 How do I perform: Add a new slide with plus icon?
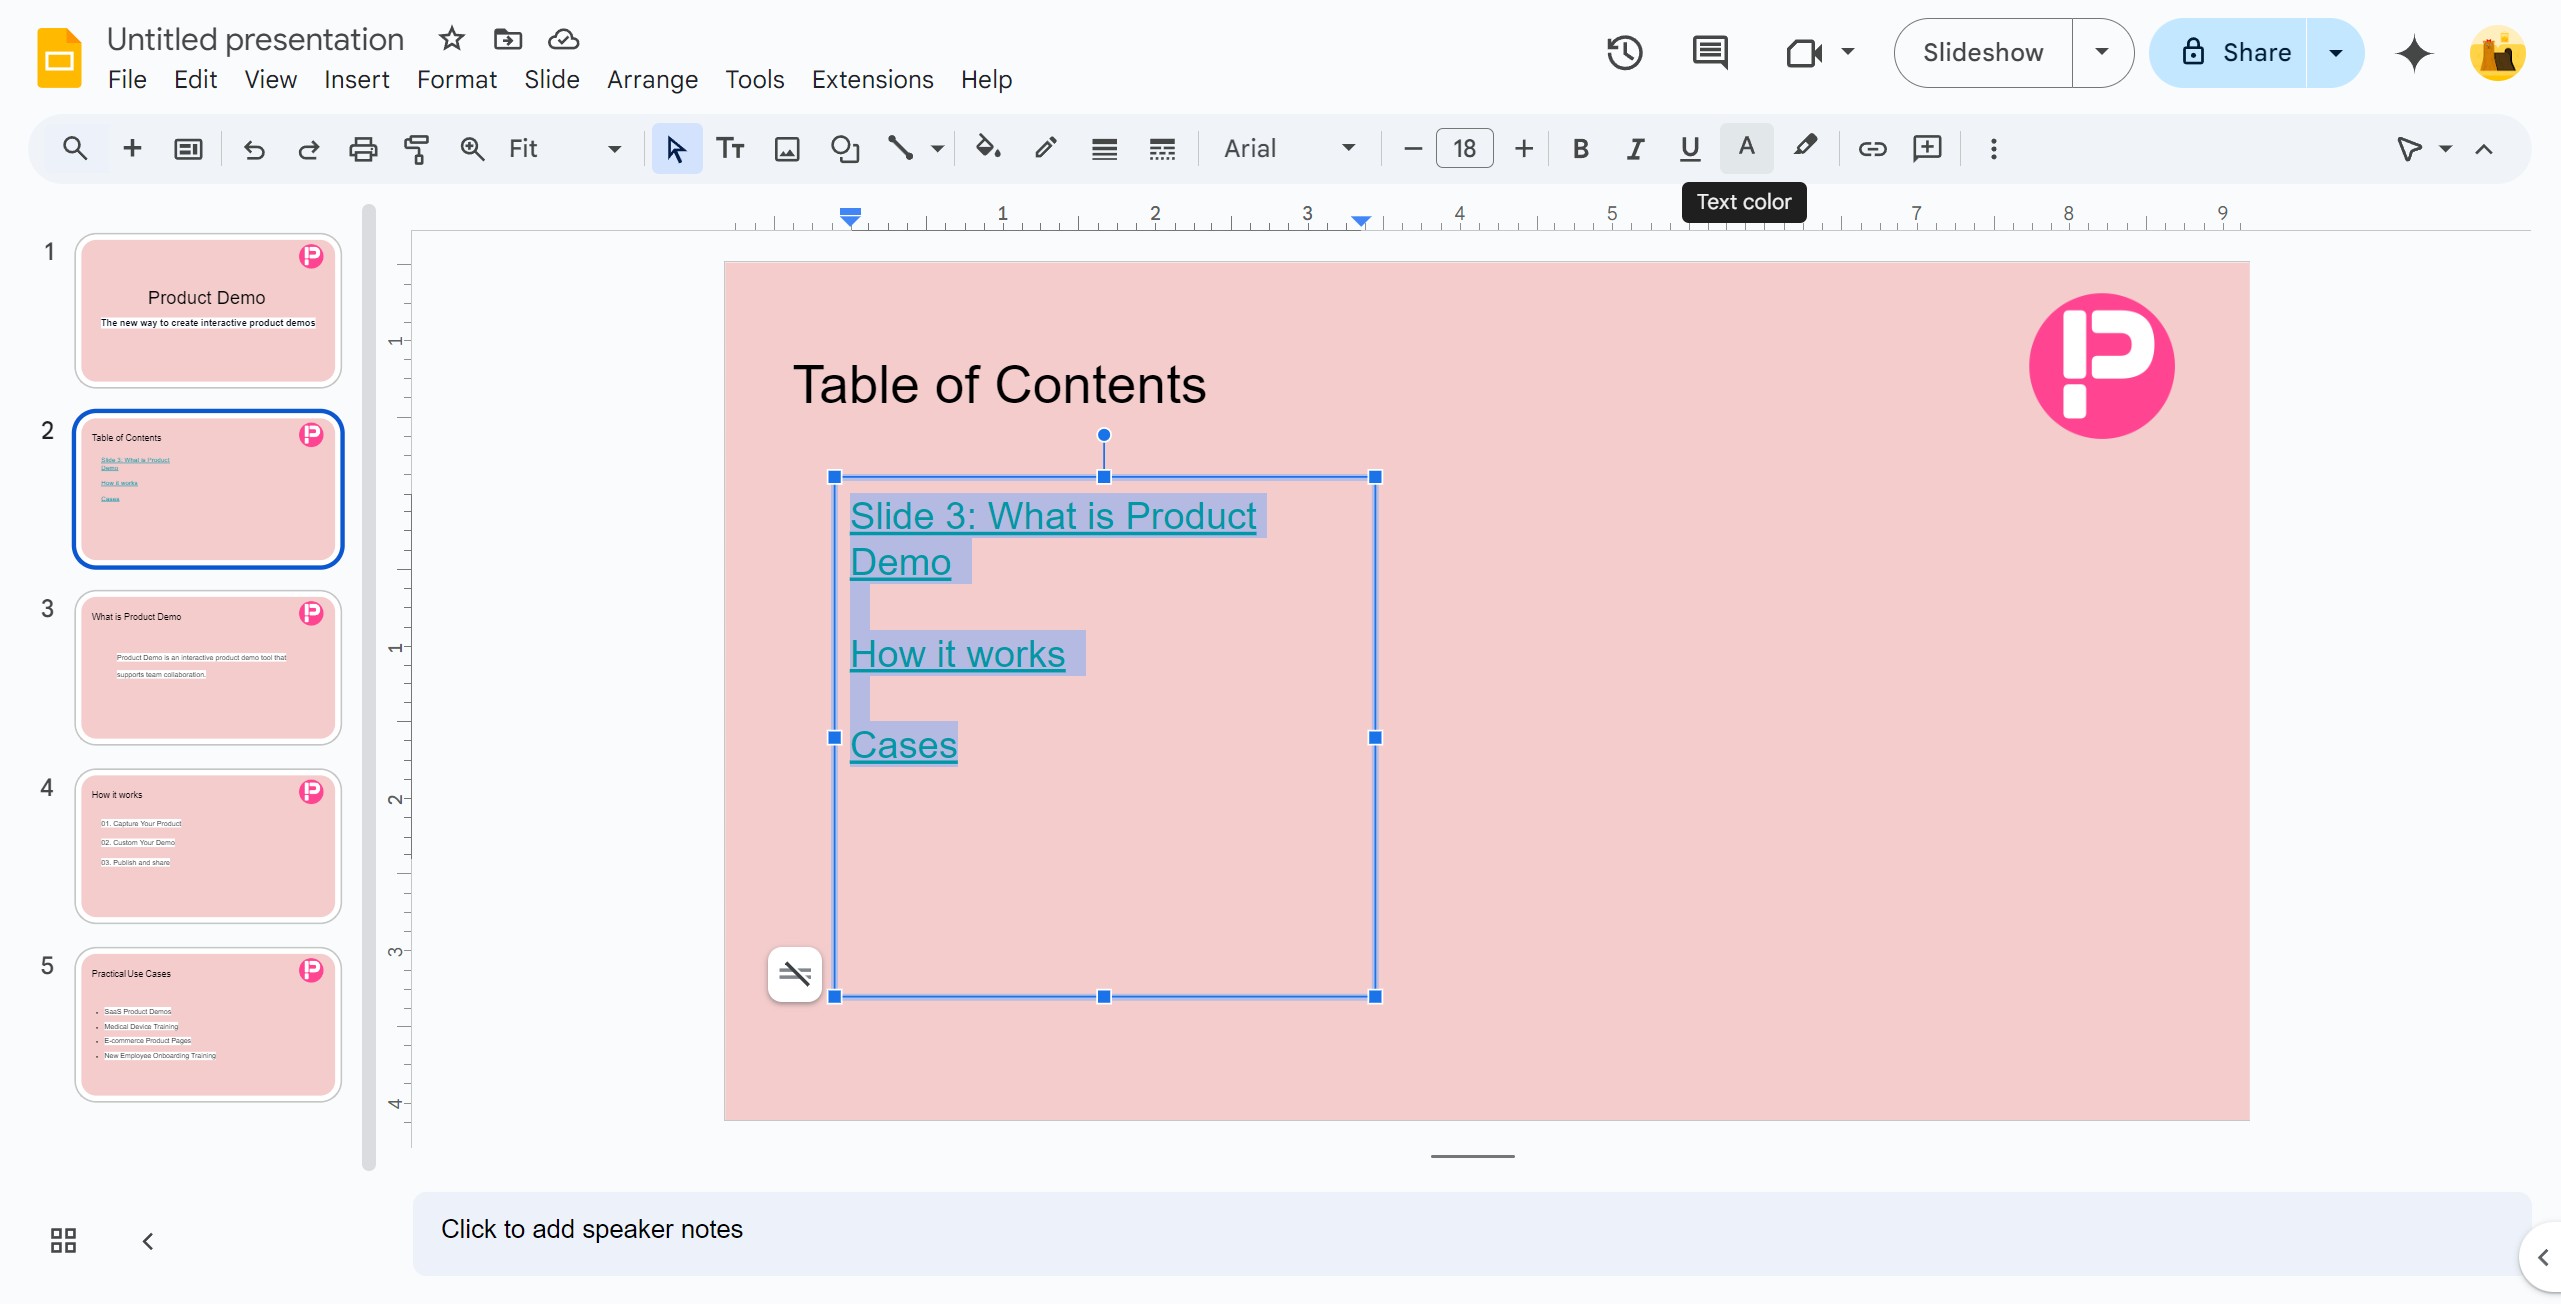point(131,149)
